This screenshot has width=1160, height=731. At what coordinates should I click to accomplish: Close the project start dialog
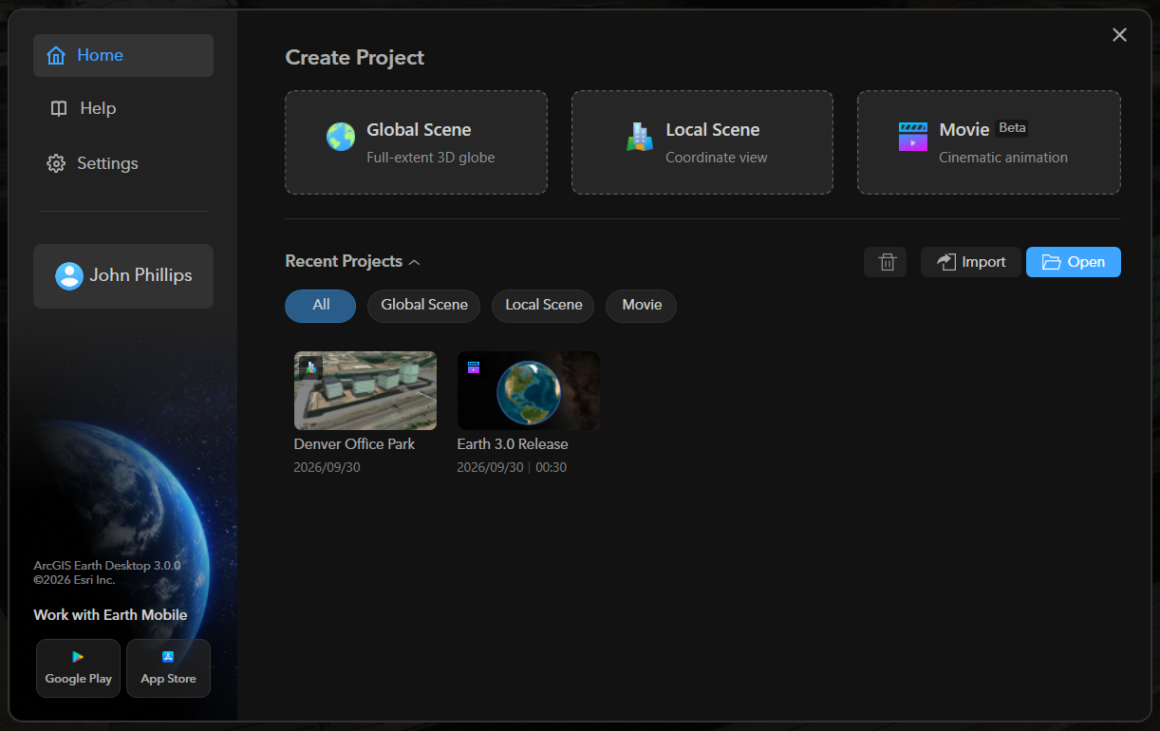point(1119,35)
